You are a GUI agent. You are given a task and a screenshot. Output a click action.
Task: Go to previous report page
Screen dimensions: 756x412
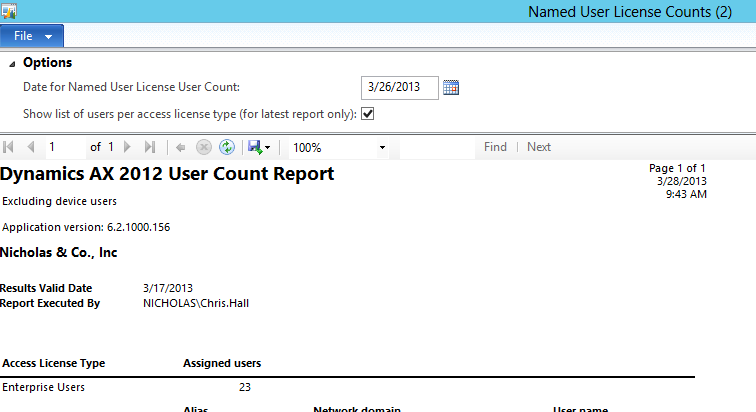coord(31,147)
